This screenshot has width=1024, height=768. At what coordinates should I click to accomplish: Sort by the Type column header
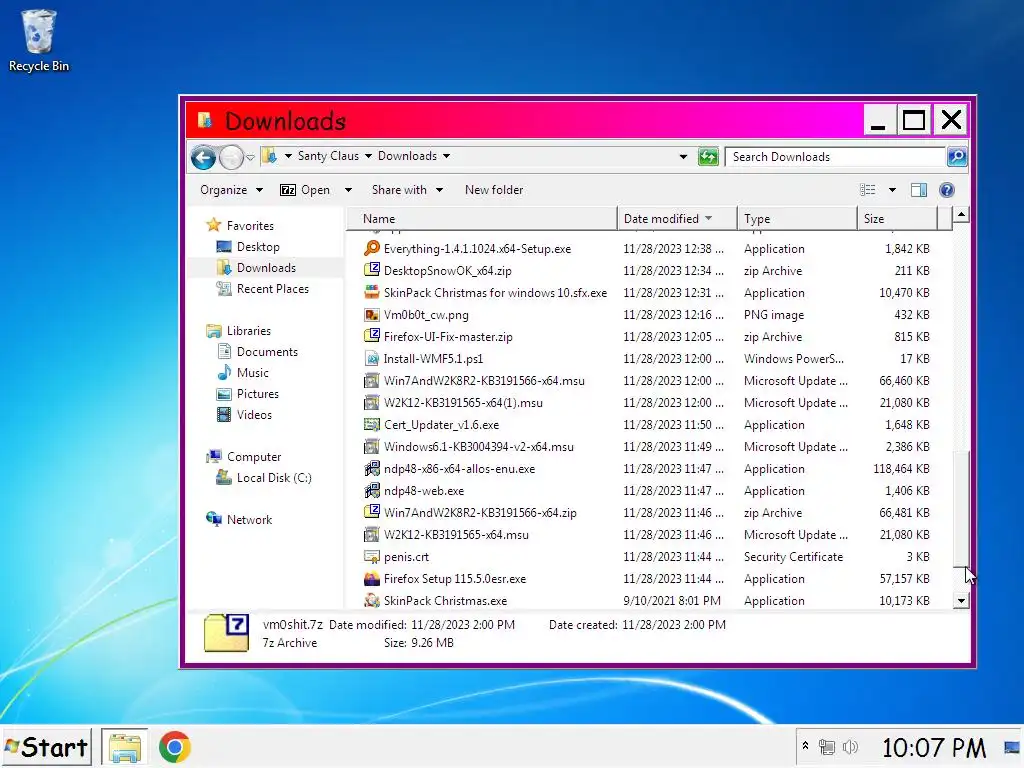pyautogui.click(x=797, y=219)
